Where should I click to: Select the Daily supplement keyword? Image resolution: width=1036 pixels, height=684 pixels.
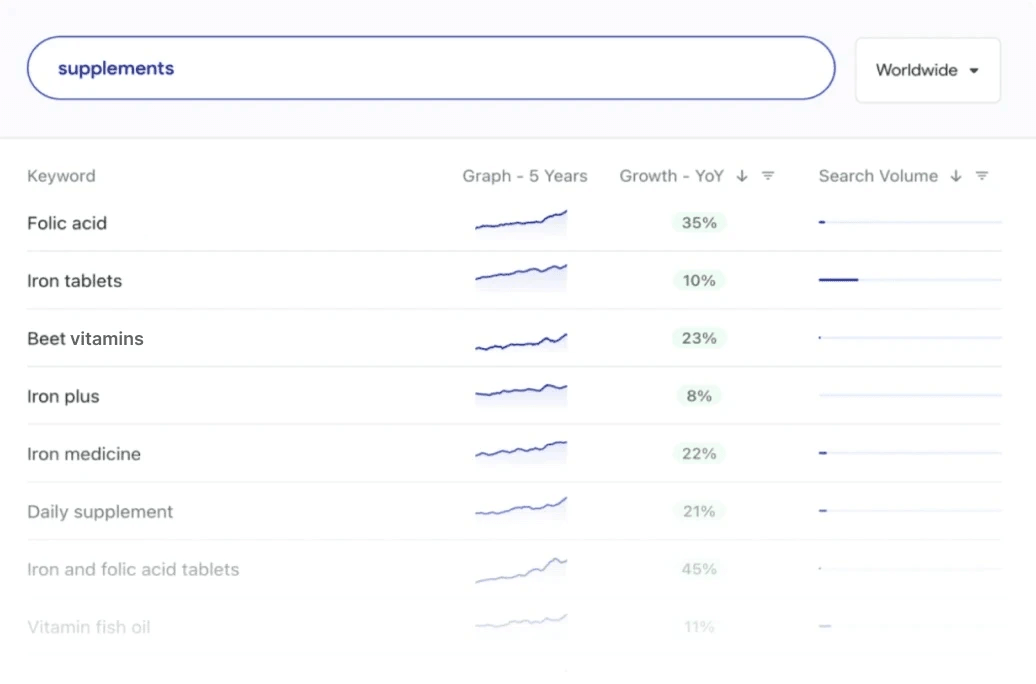[x=100, y=511]
